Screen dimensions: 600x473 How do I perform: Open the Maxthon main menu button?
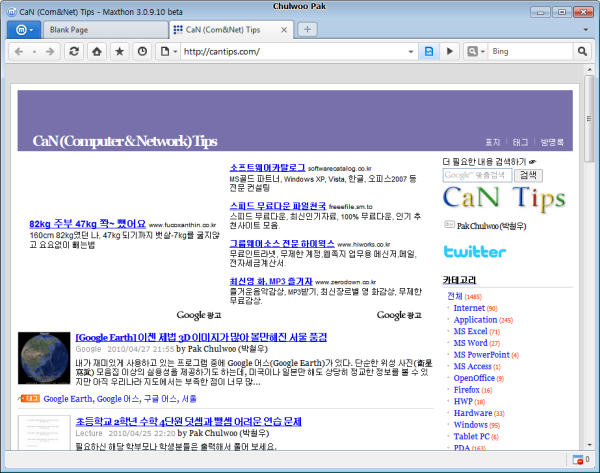click(24, 30)
